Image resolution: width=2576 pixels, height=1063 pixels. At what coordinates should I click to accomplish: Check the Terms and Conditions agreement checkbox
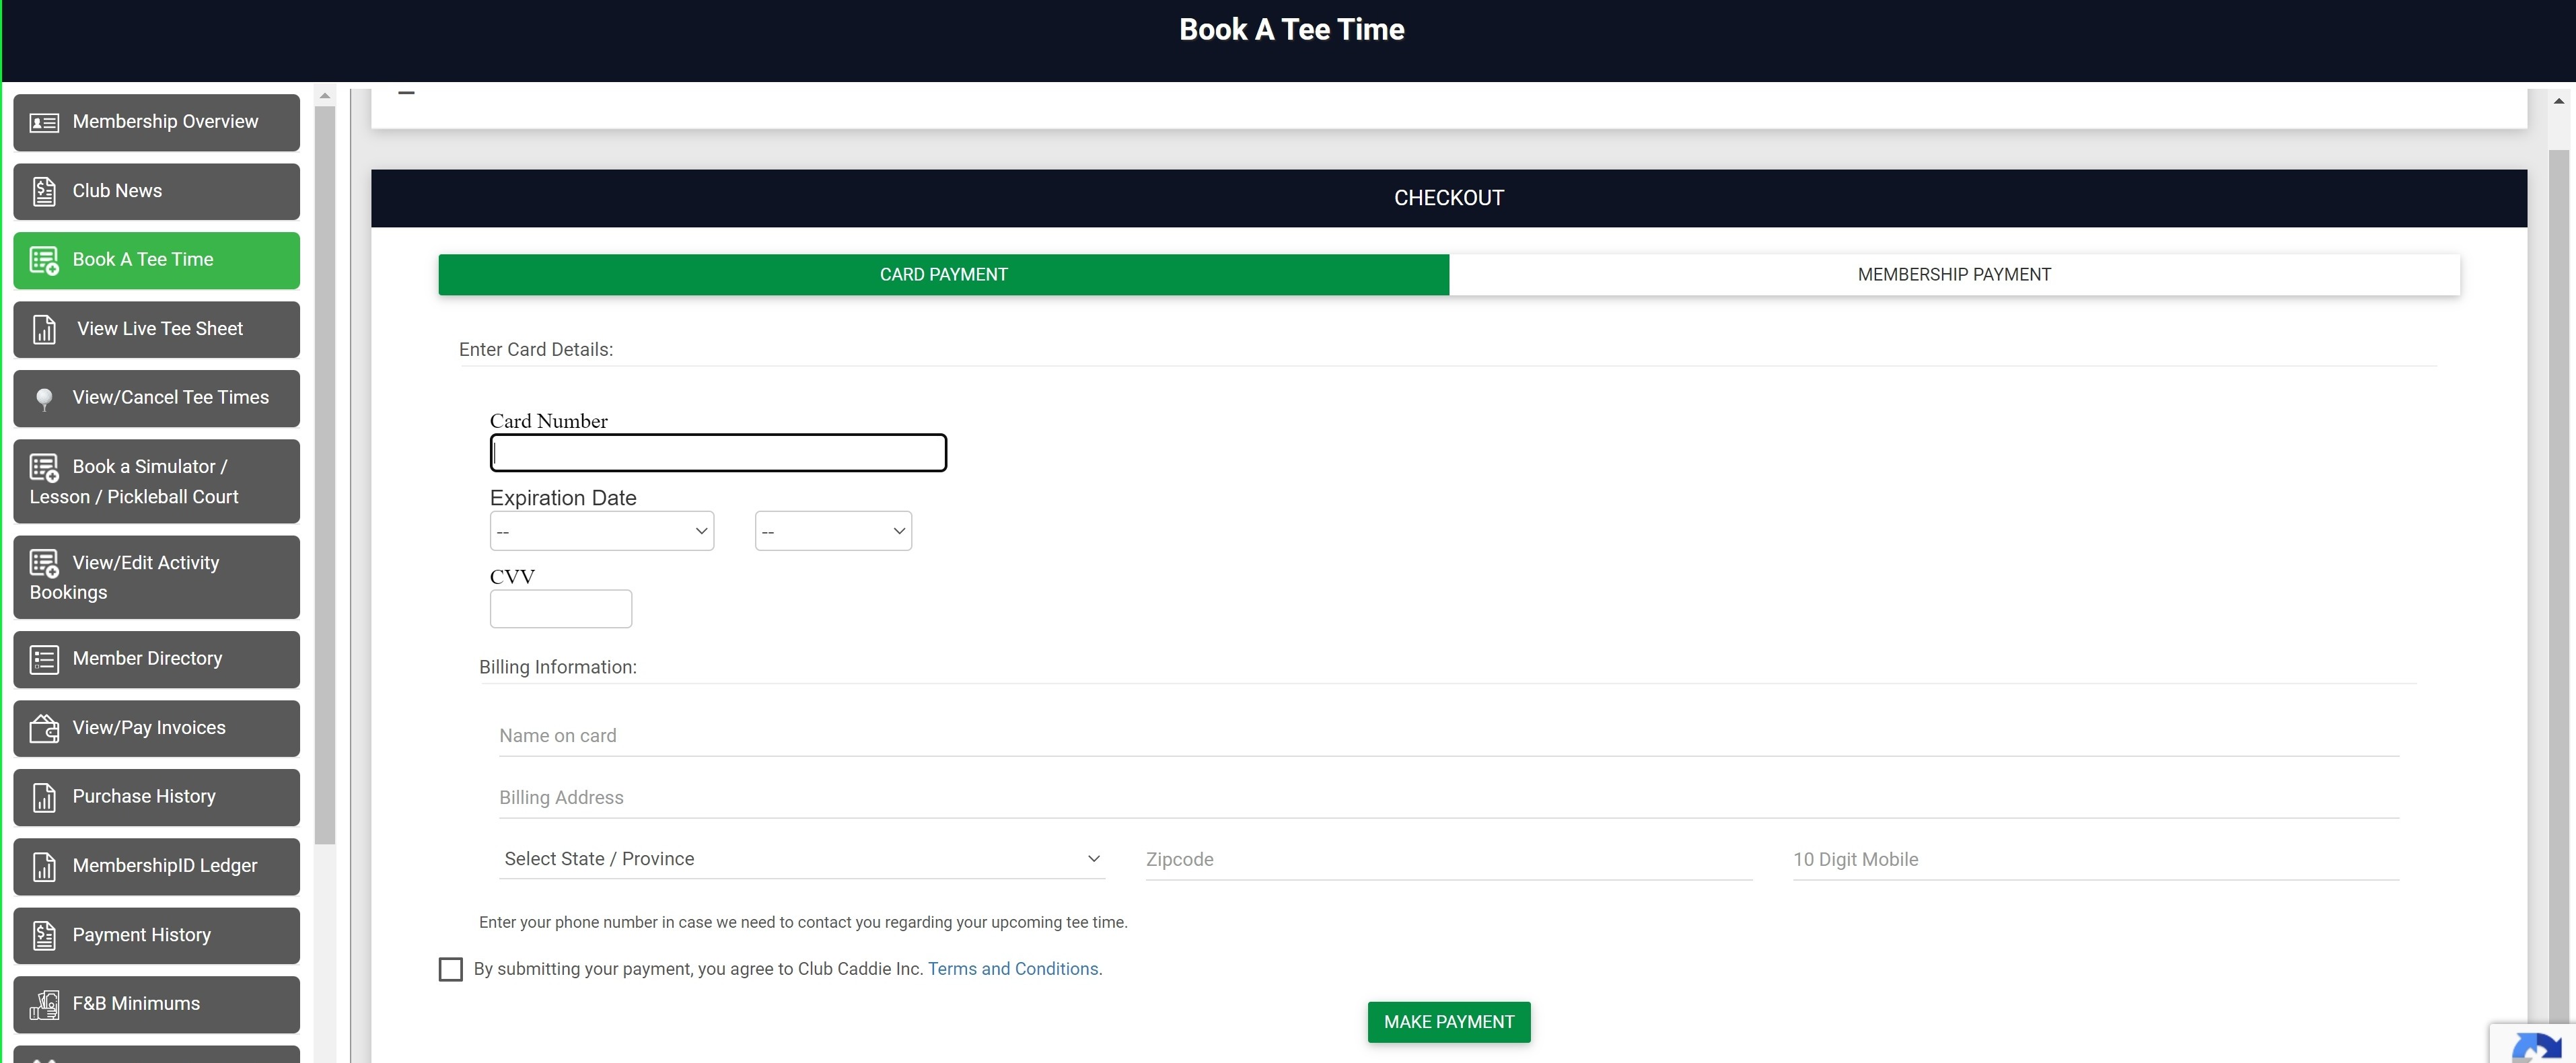tap(450, 969)
